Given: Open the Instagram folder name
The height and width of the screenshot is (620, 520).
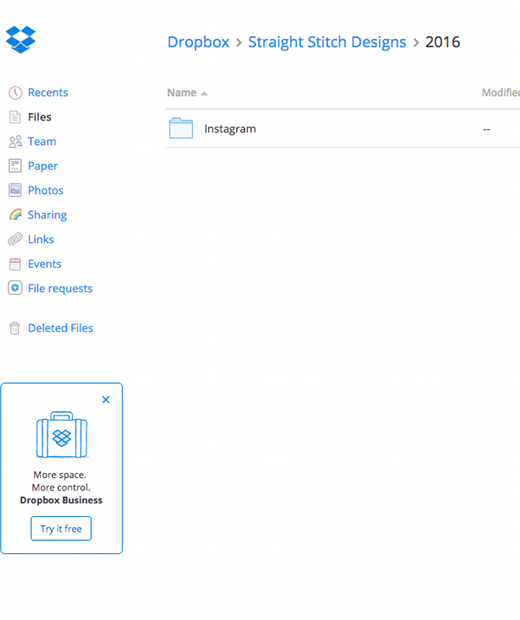Looking at the screenshot, I should 230,129.
